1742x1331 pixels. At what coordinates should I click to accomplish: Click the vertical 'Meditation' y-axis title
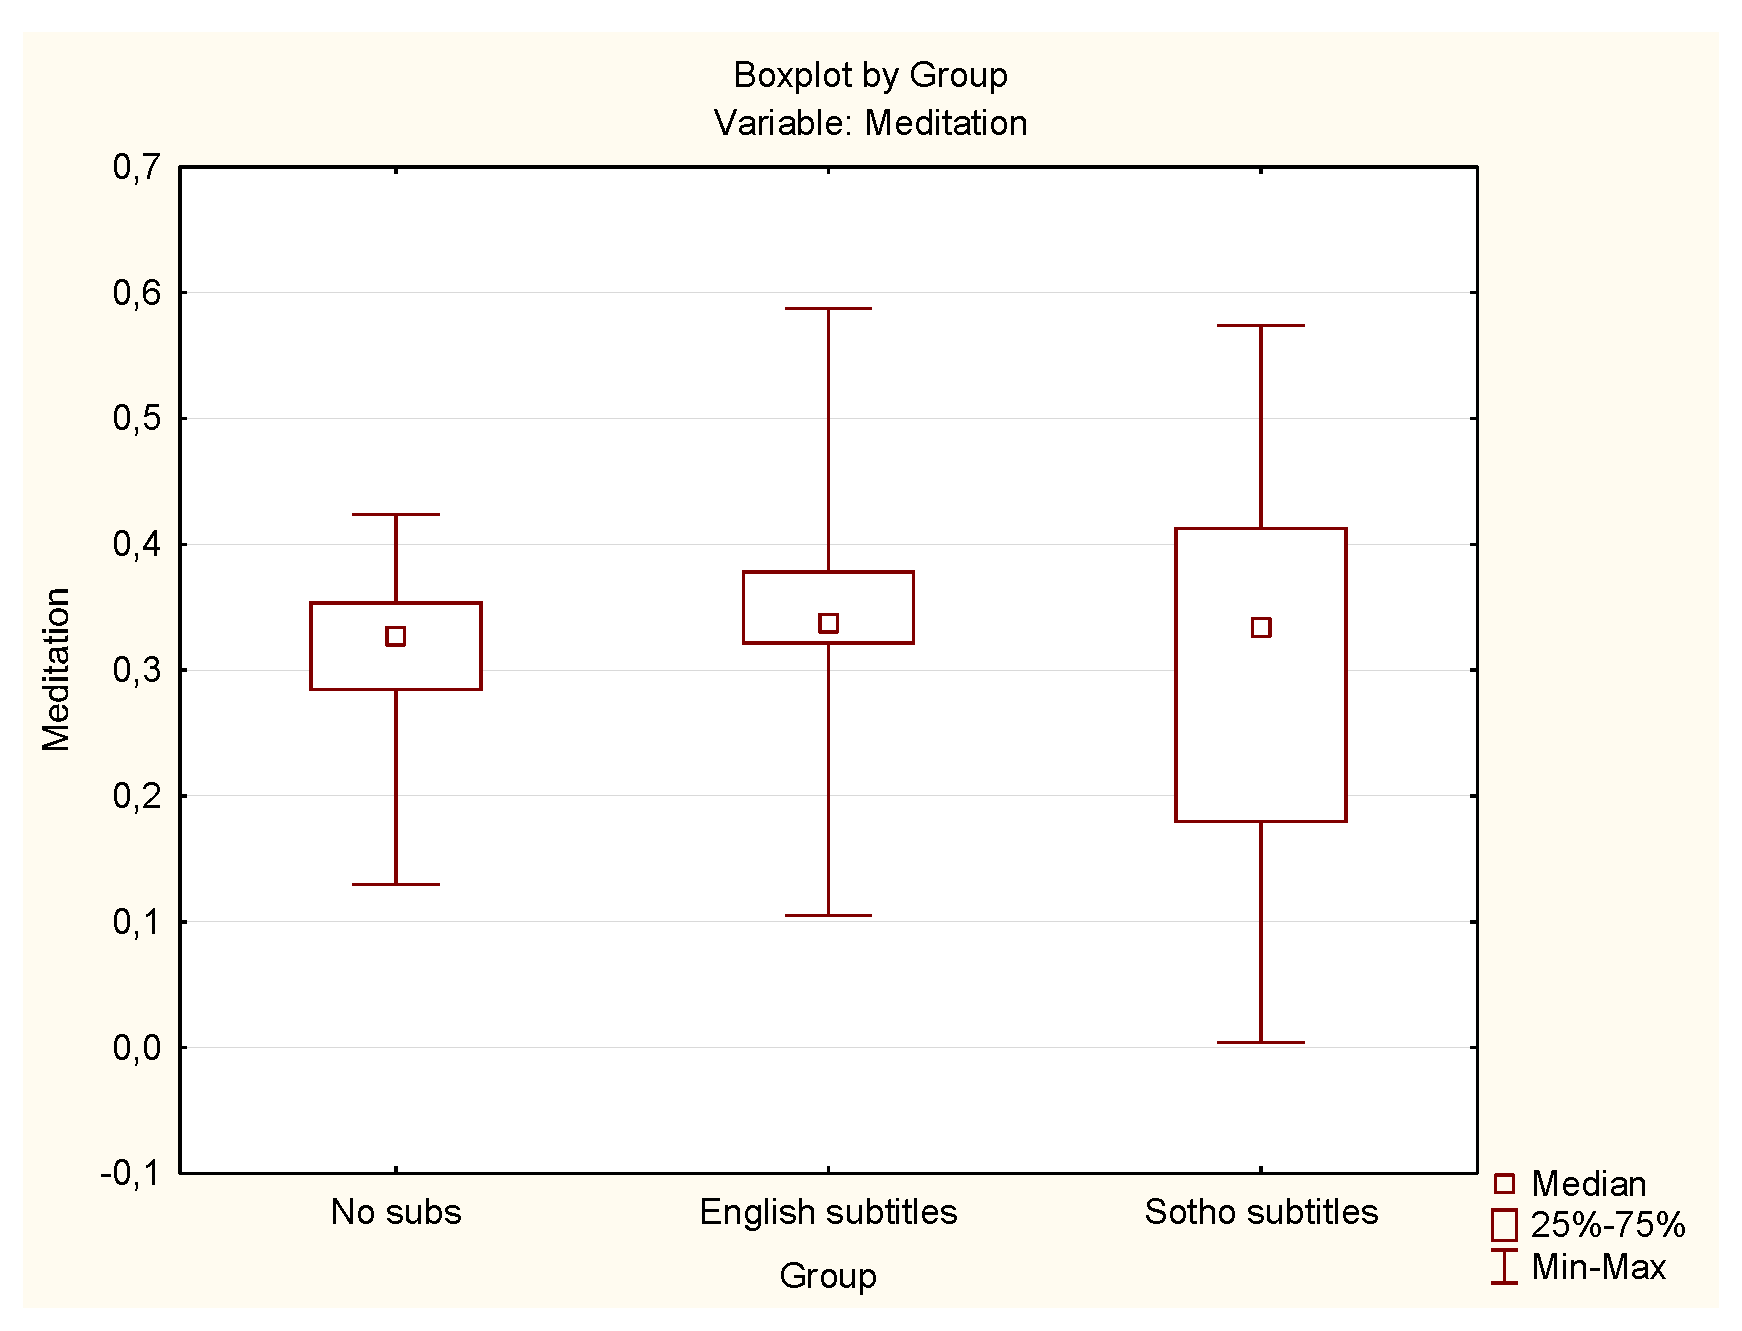pyautogui.click(x=56, y=669)
